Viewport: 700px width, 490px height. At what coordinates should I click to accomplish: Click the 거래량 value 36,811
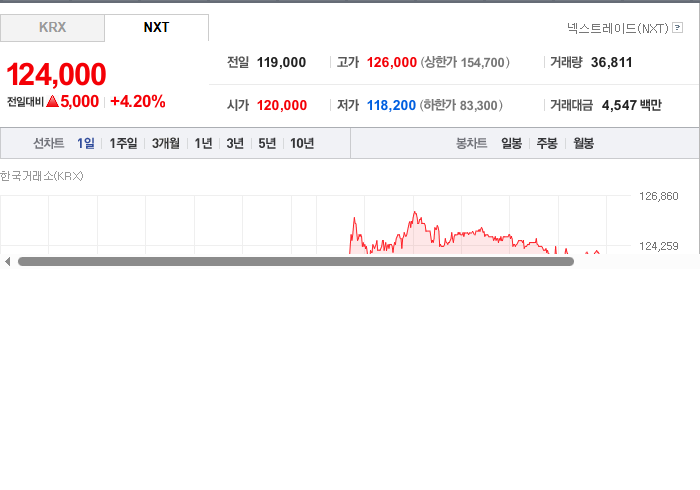point(612,62)
